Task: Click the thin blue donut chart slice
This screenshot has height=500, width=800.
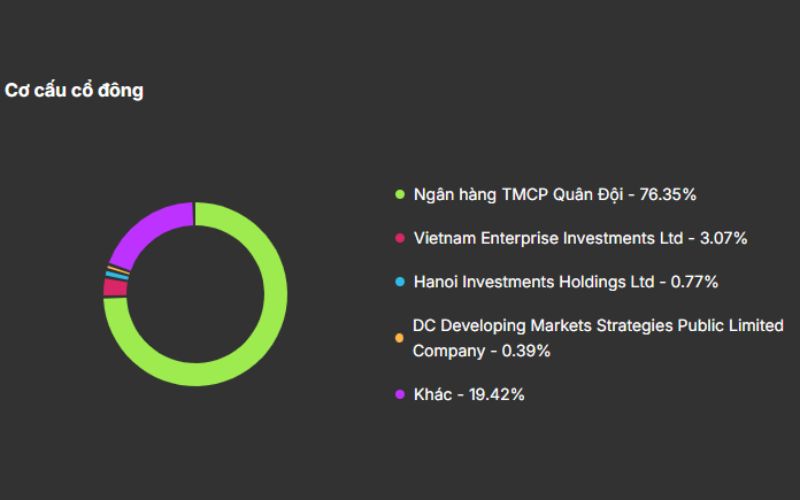Action: coord(117,276)
